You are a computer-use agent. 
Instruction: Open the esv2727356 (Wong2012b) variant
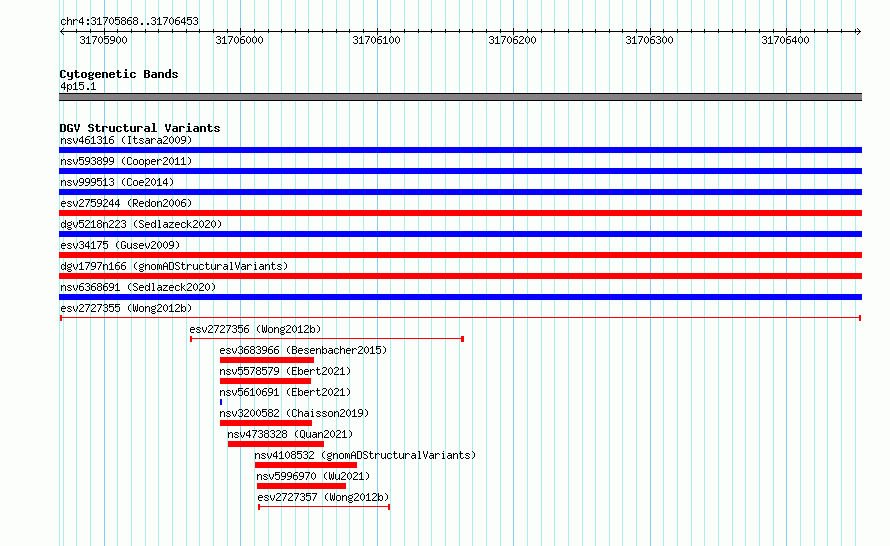[x=255, y=329]
